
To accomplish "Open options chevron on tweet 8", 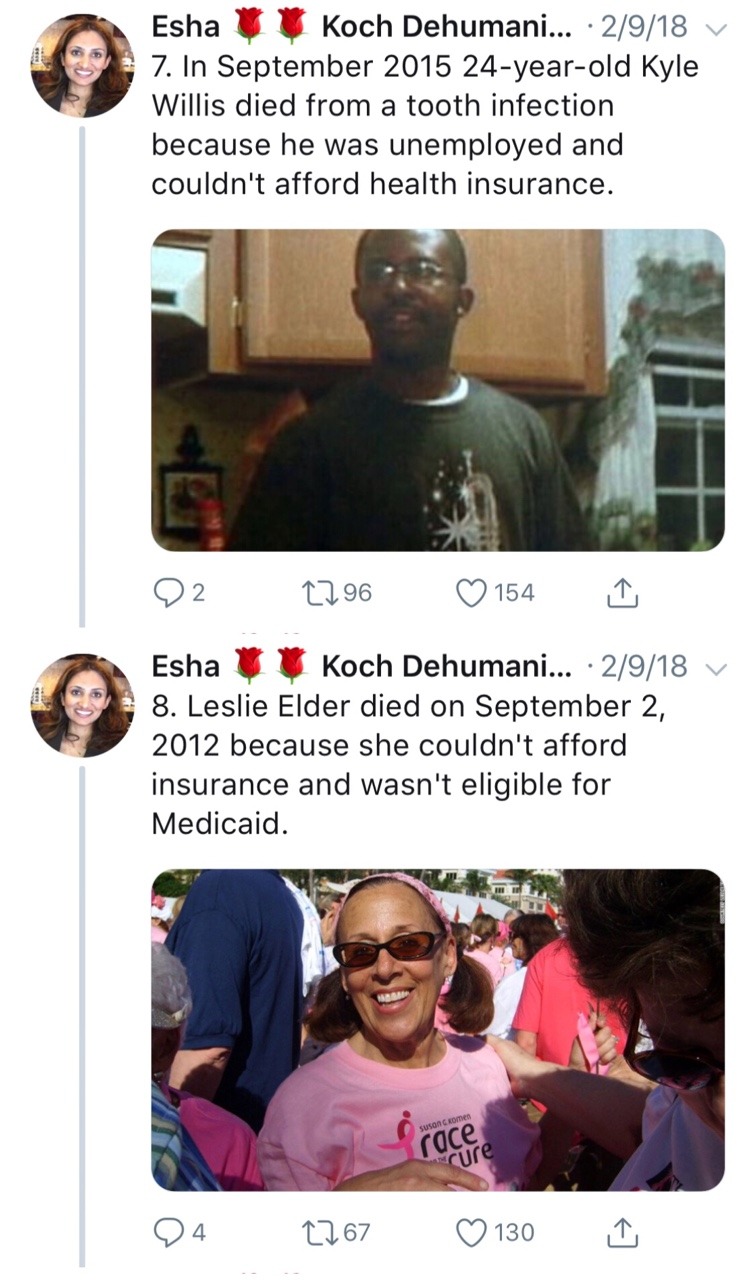I will click(x=713, y=668).
